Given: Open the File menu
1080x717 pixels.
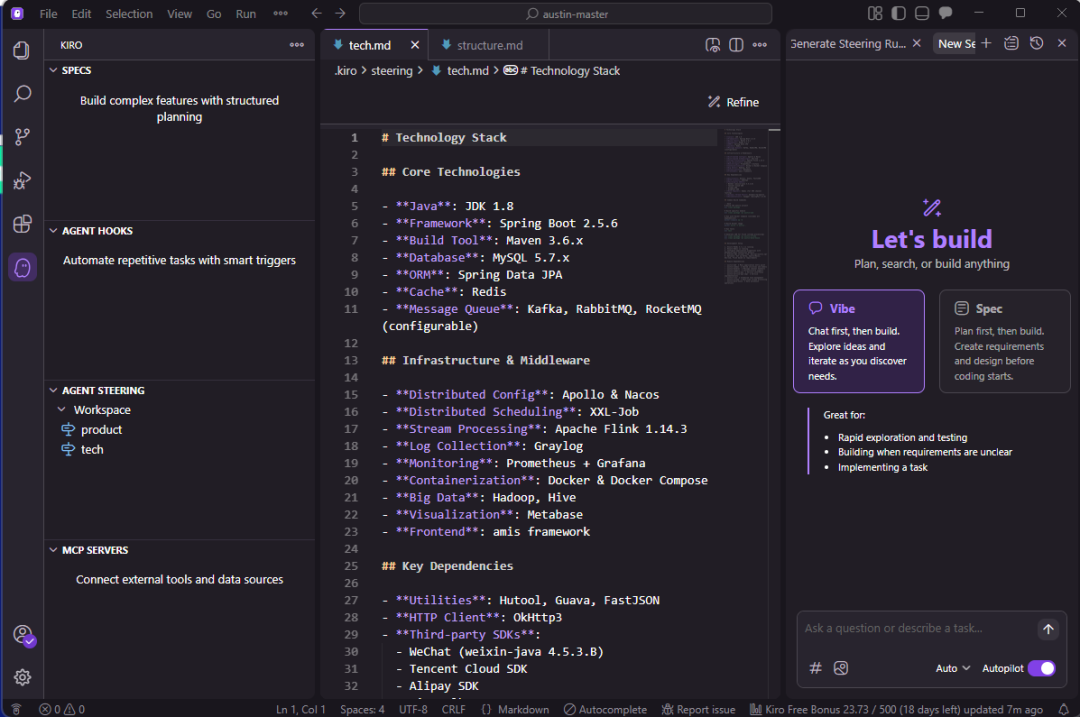Looking at the screenshot, I should 48,14.
